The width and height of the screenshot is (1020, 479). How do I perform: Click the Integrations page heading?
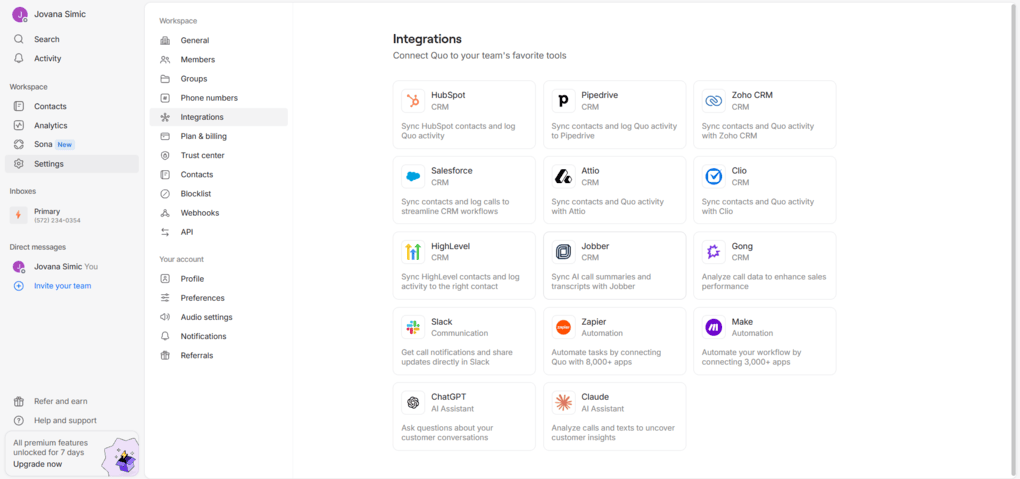(427, 39)
